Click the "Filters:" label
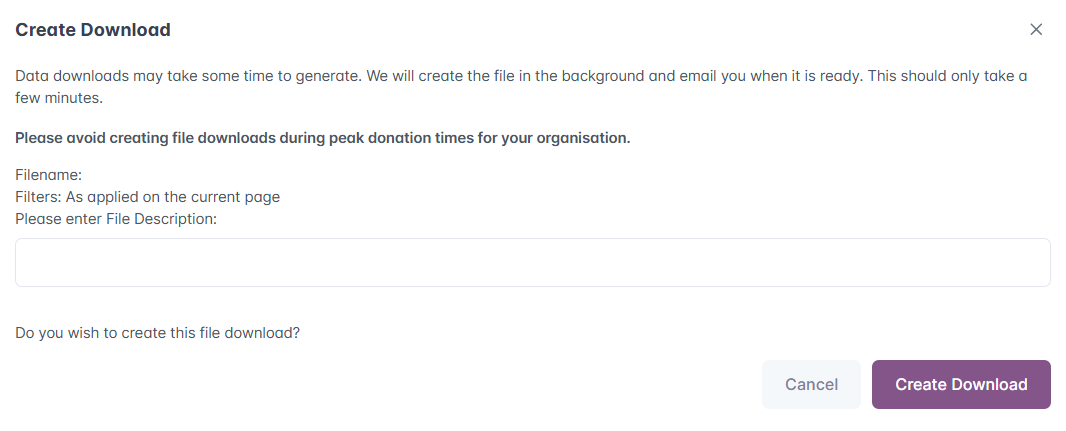This screenshot has height=431, width=1066. click(39, 197)
